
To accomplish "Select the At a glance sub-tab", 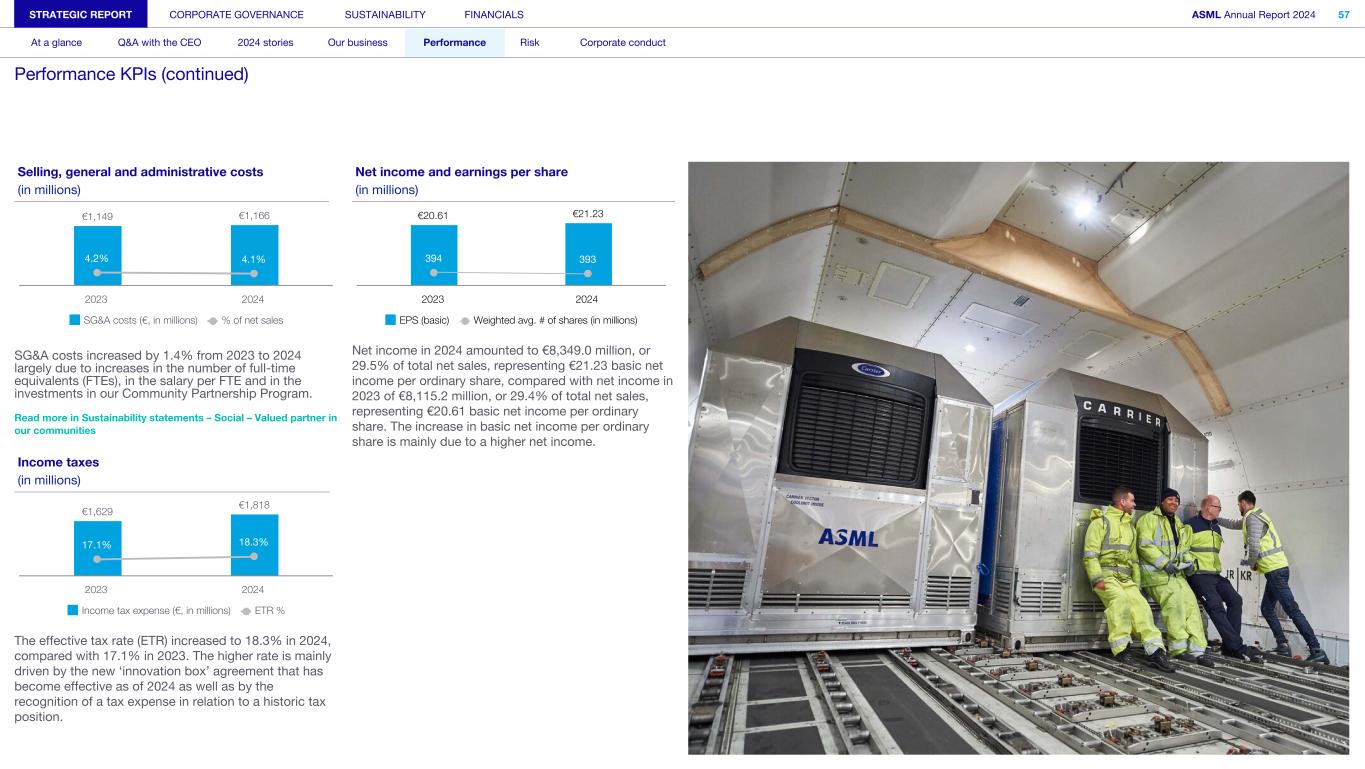I will tap(56, 43).
